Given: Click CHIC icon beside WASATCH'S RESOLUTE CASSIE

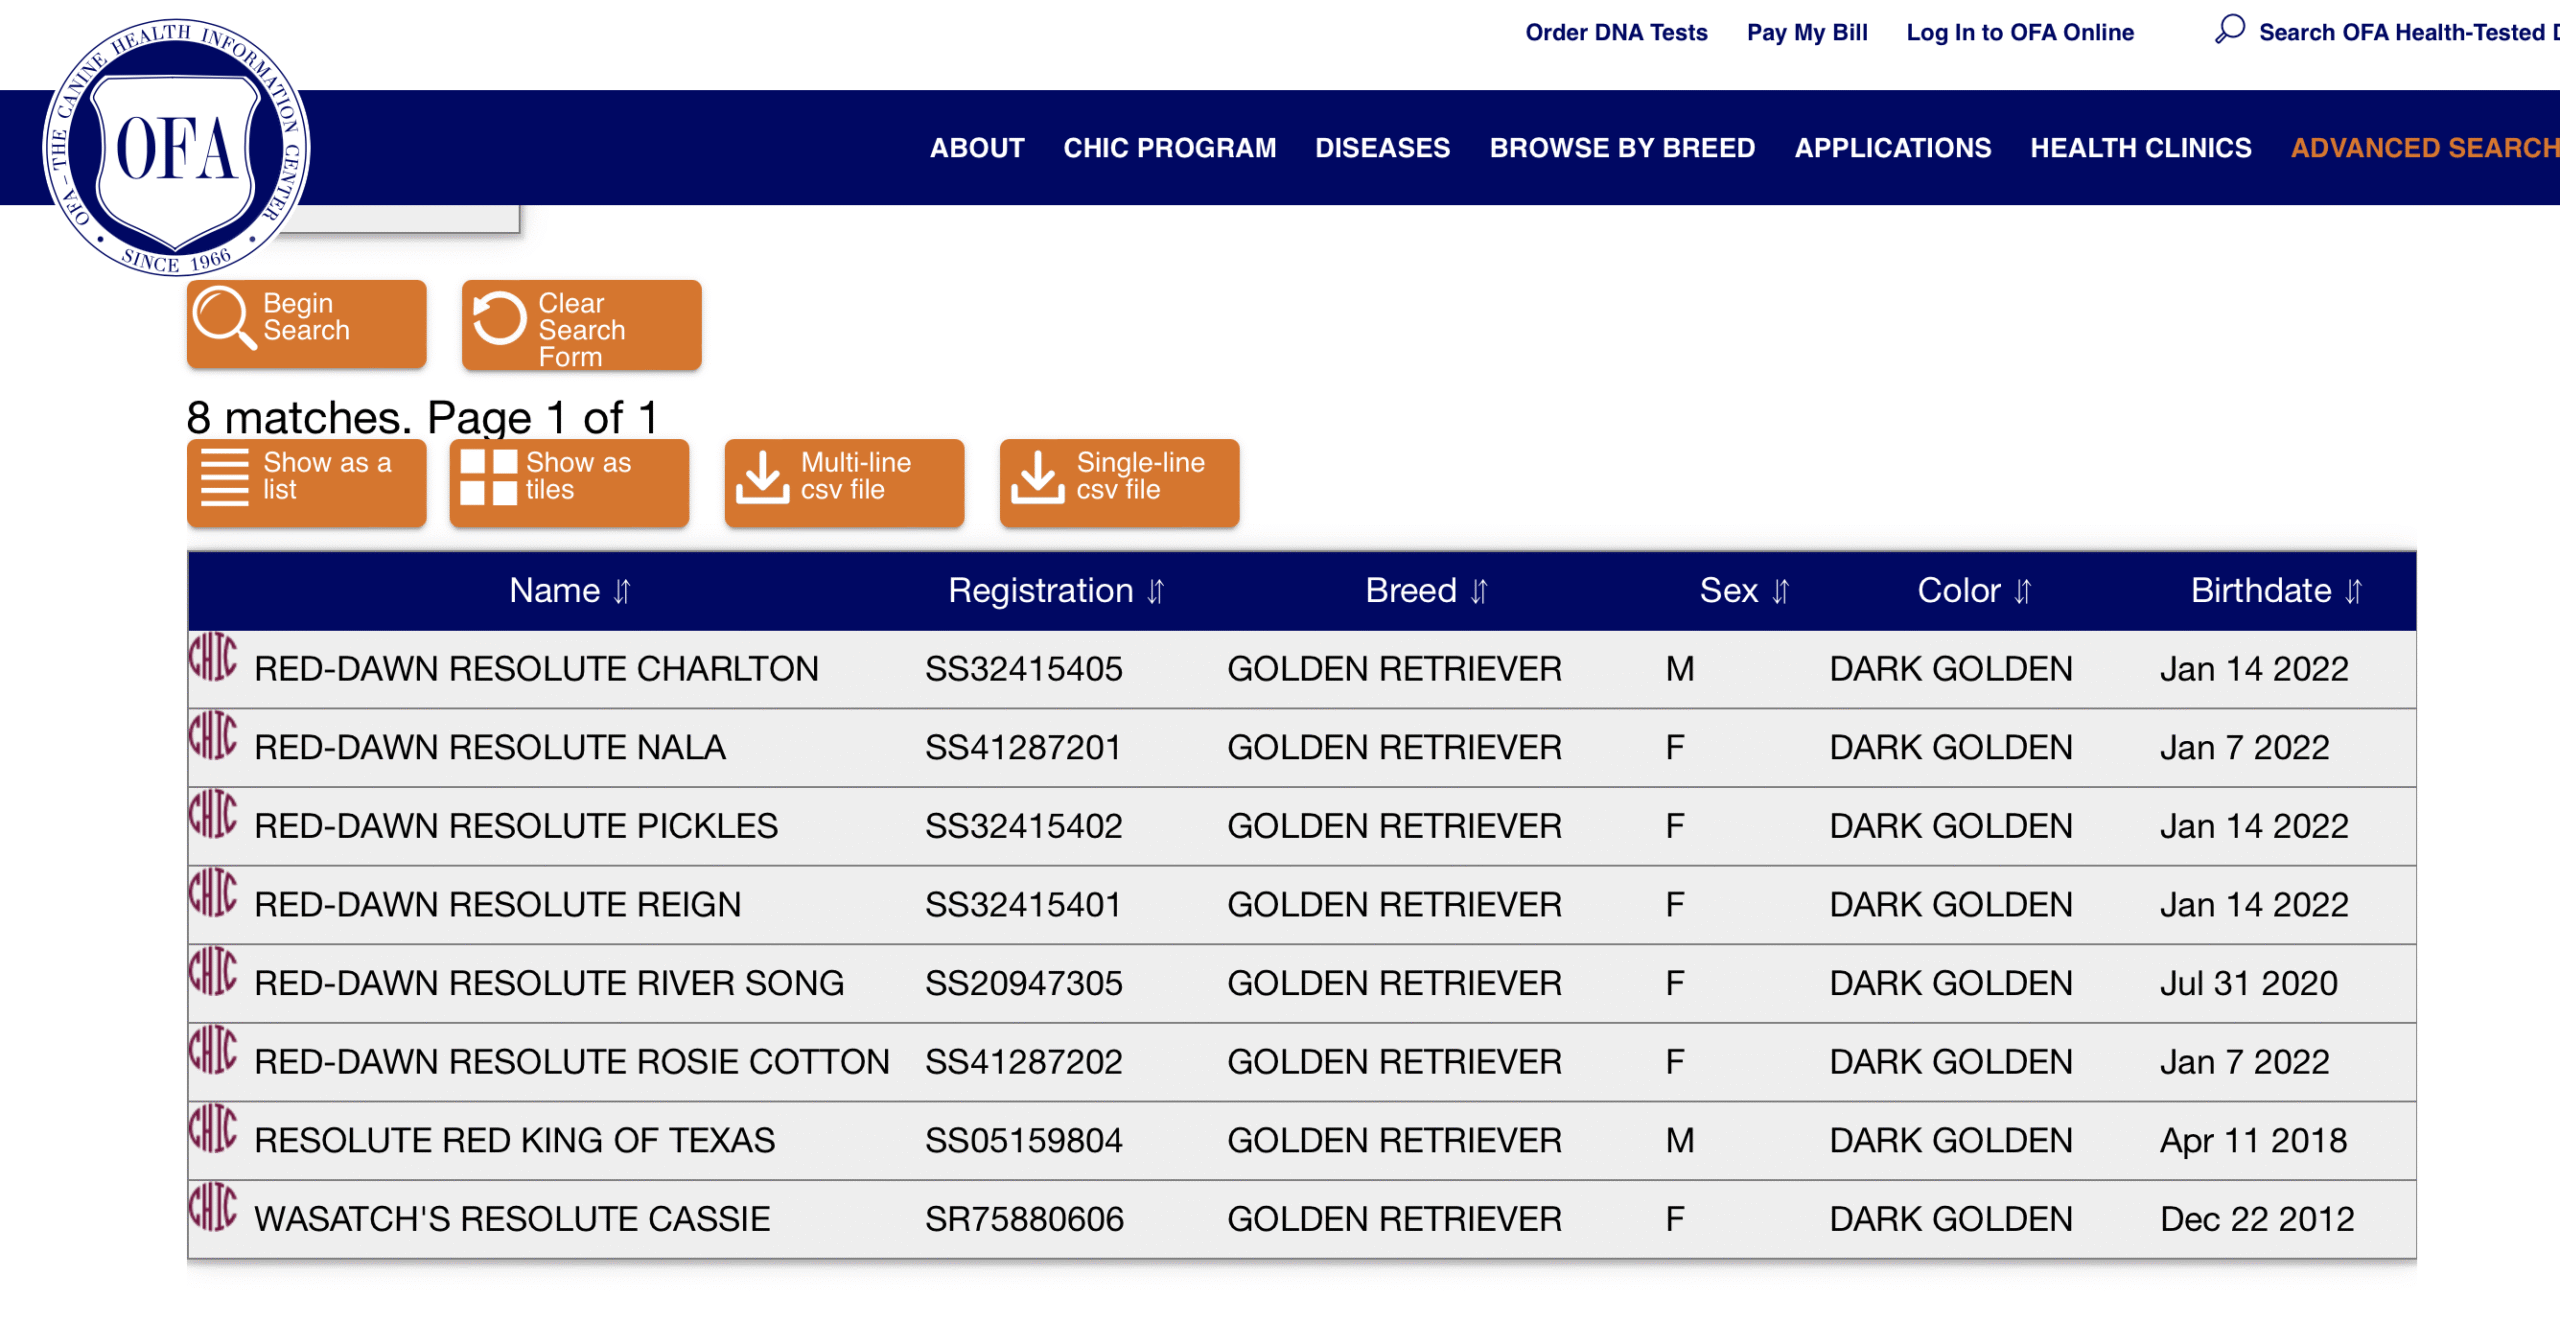Looking at the screenshot, I should [x=213, y=1208].
